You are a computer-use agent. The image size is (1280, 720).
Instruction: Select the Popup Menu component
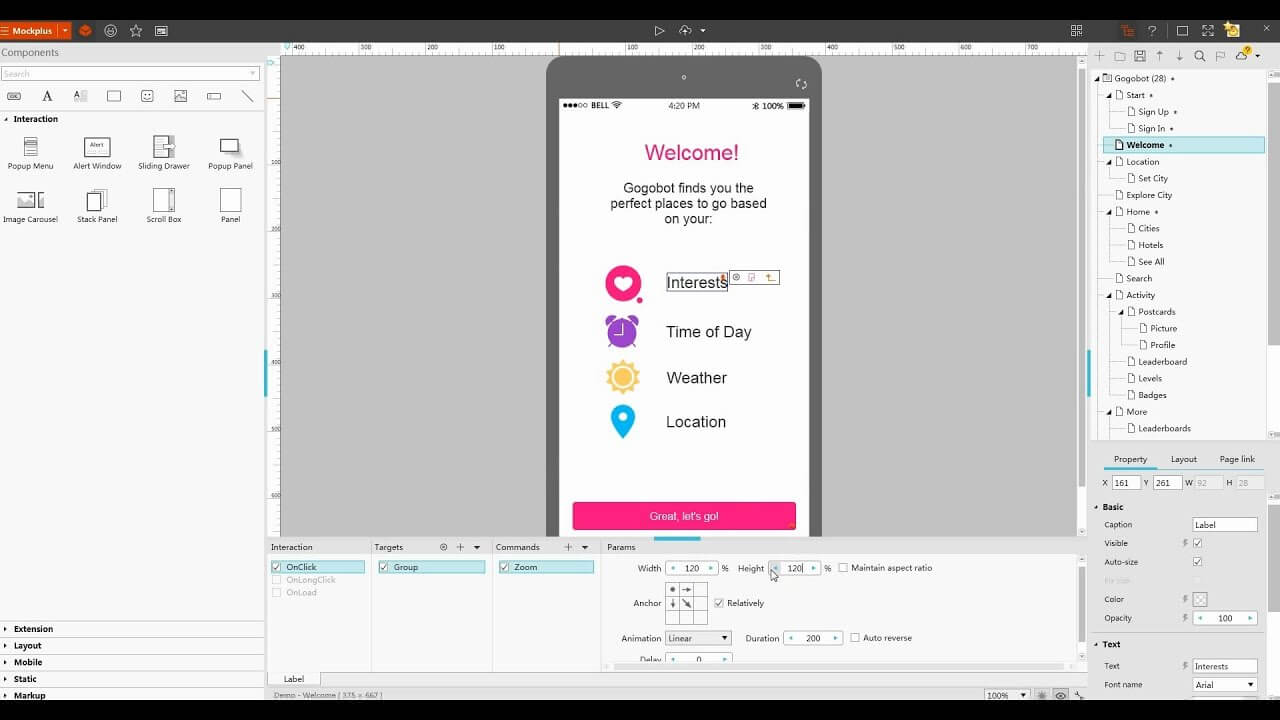[x=30, y=153]
